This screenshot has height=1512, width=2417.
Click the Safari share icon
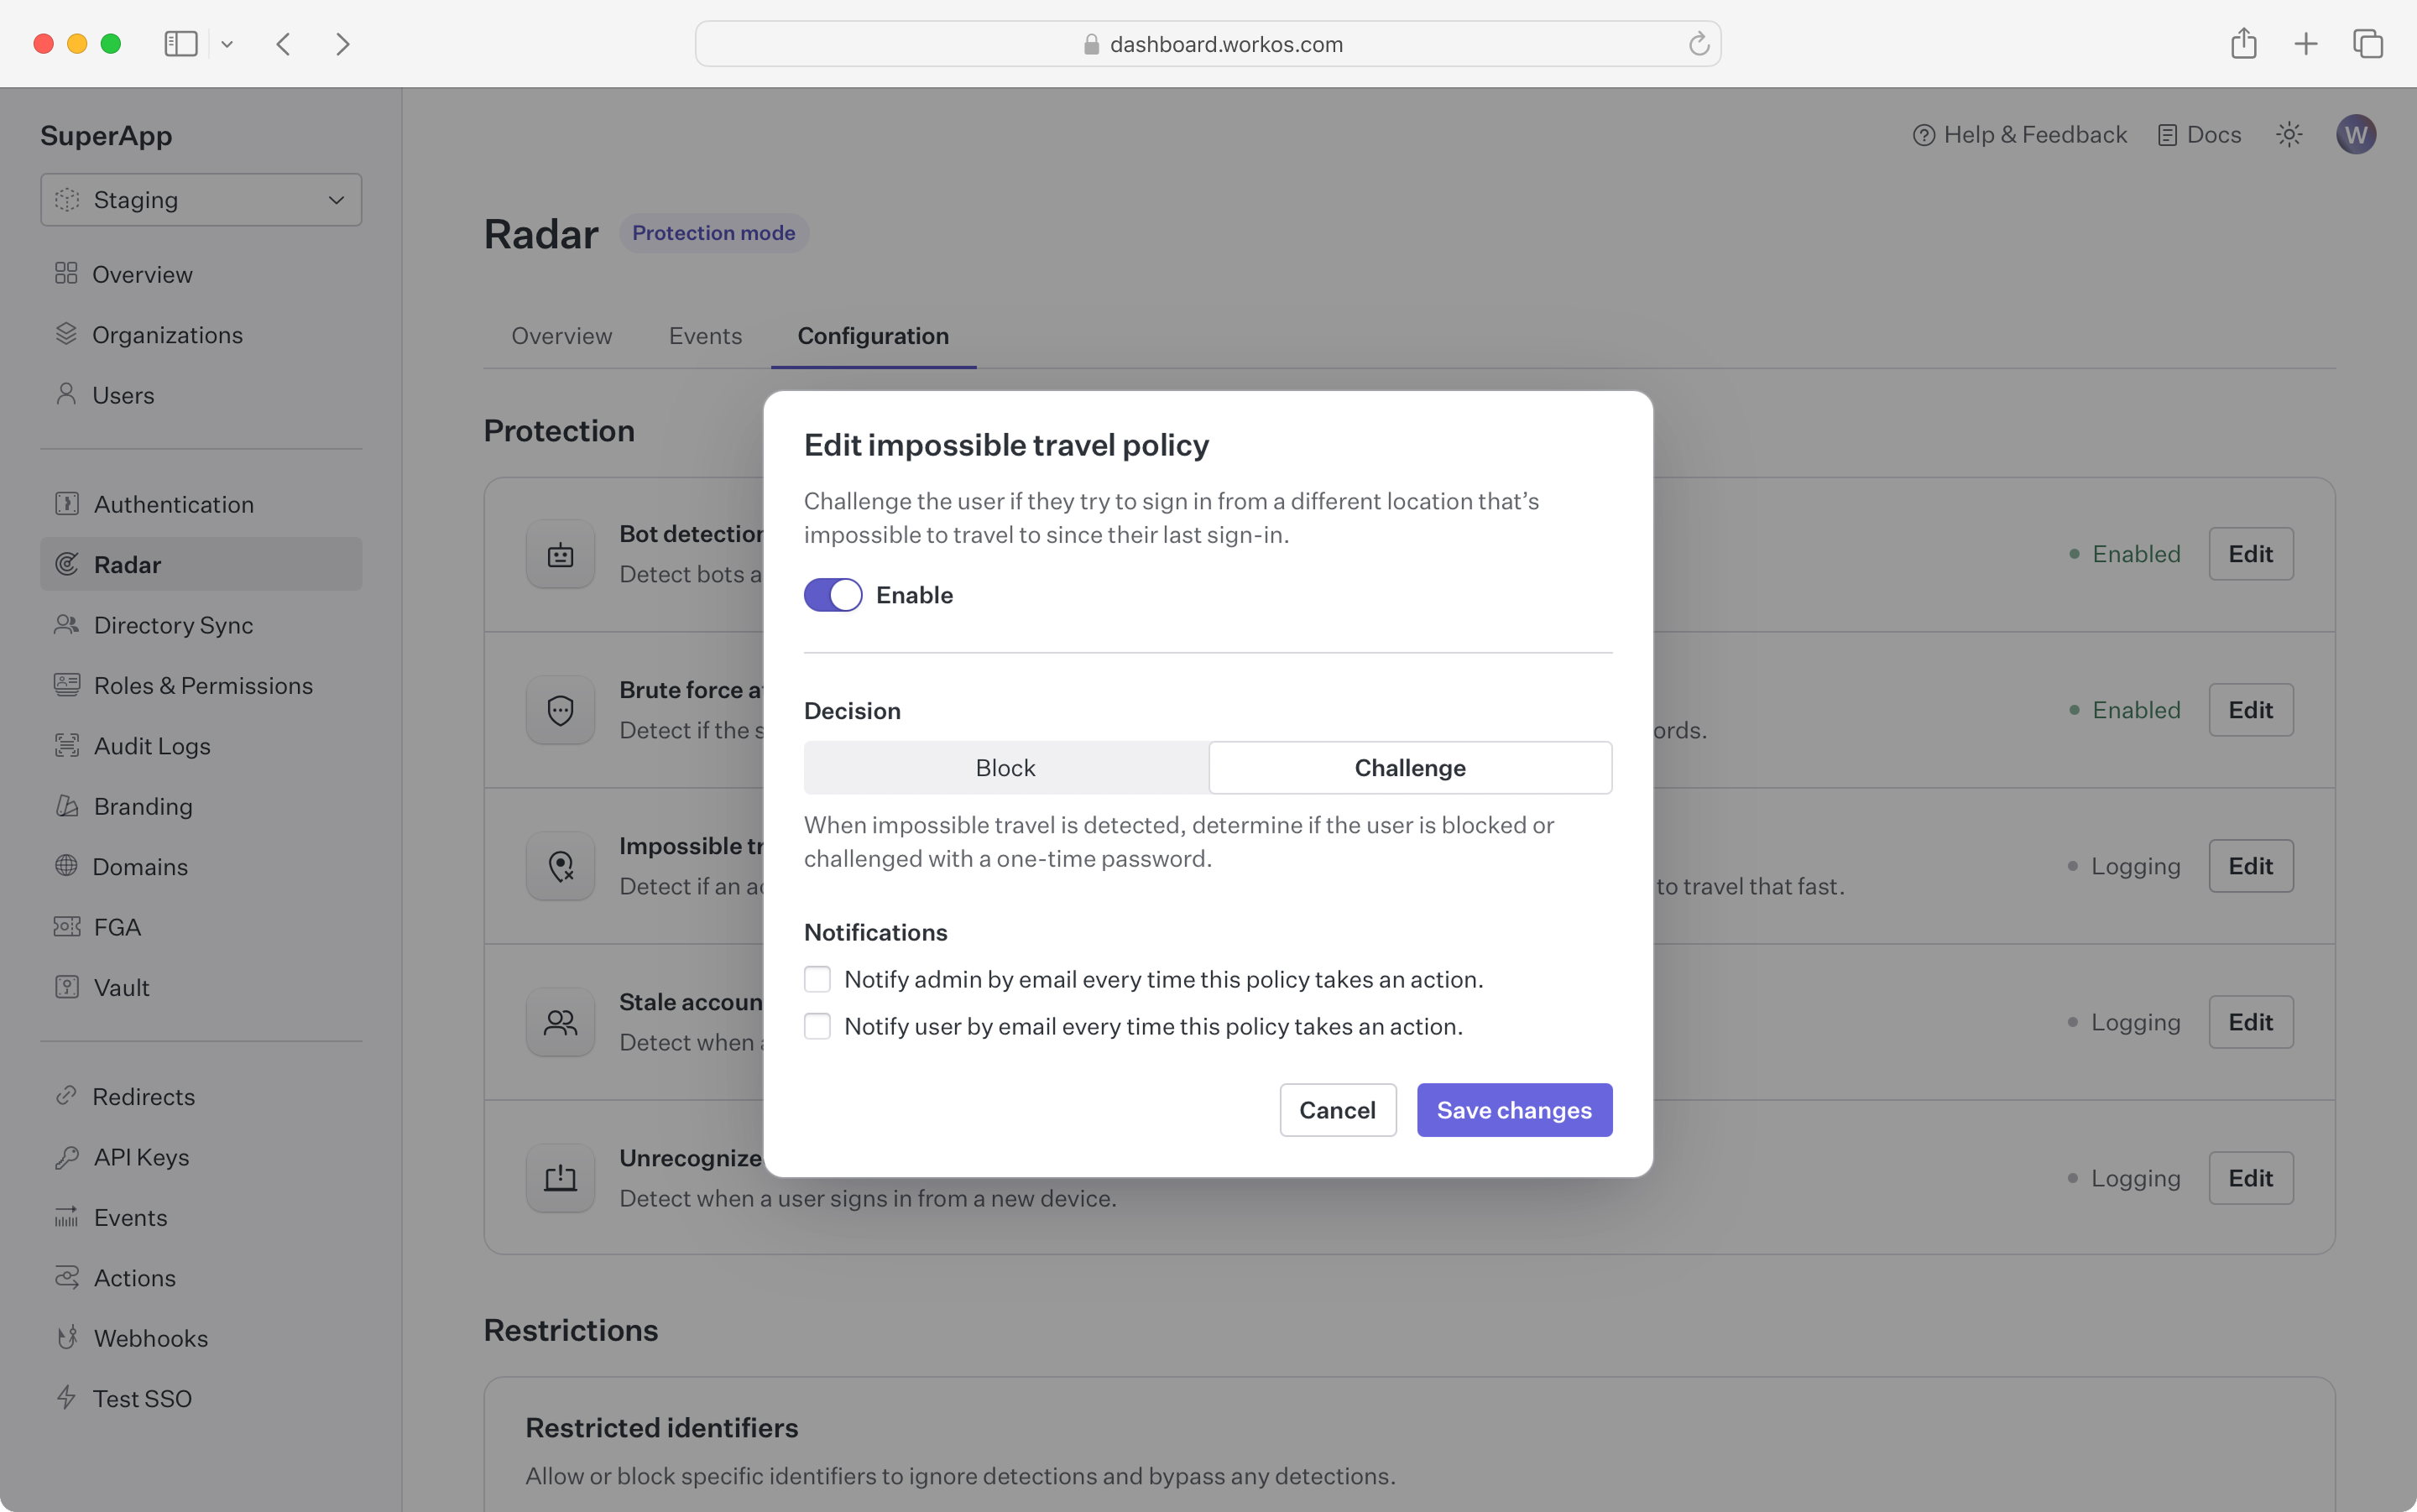tap(2243, 44)
